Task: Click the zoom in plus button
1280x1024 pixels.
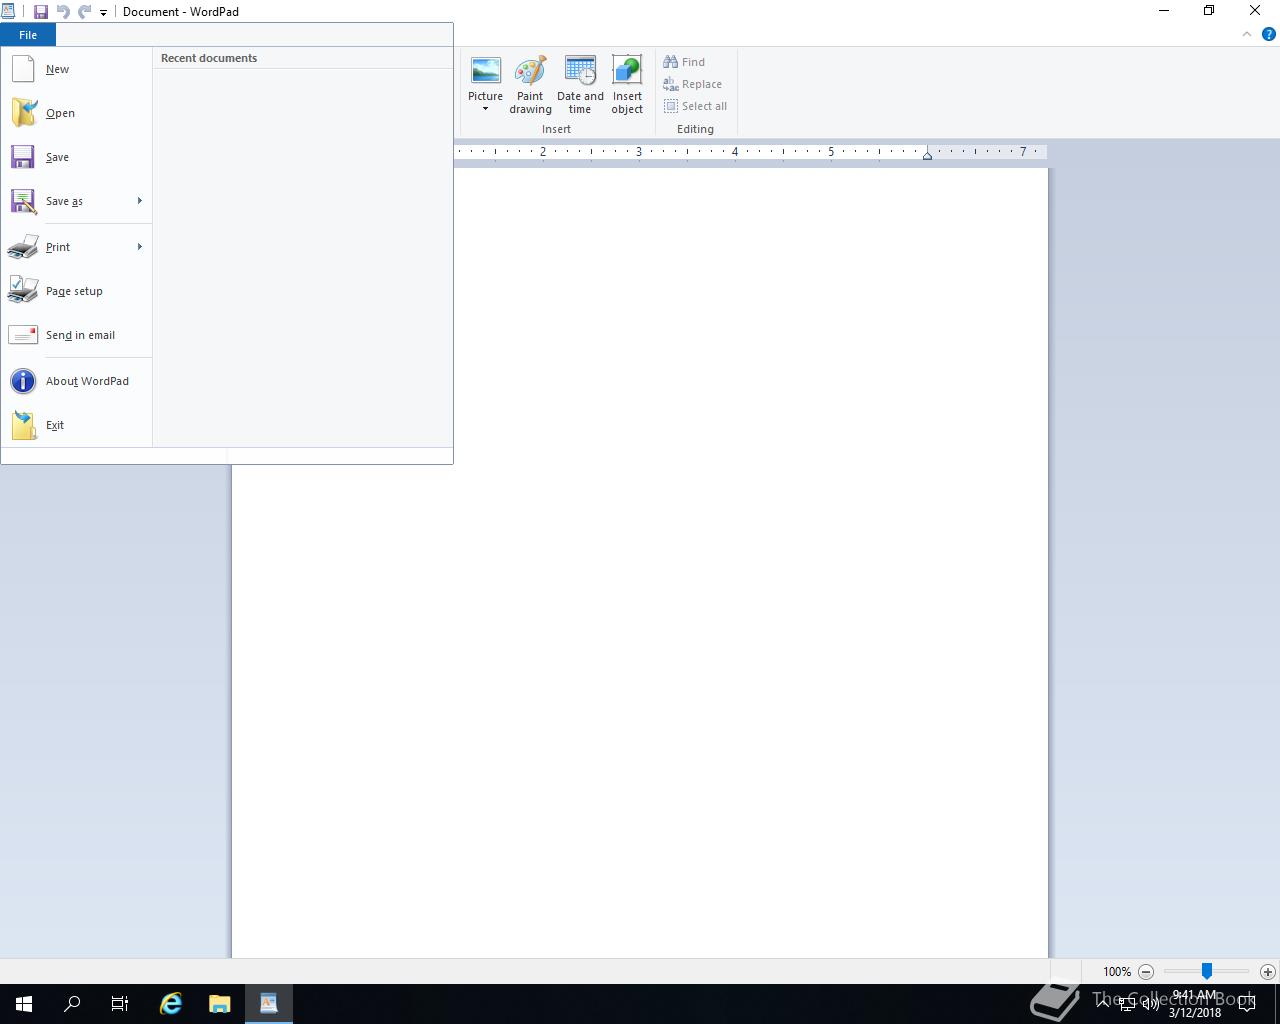Action: [x=1268, y=972]
